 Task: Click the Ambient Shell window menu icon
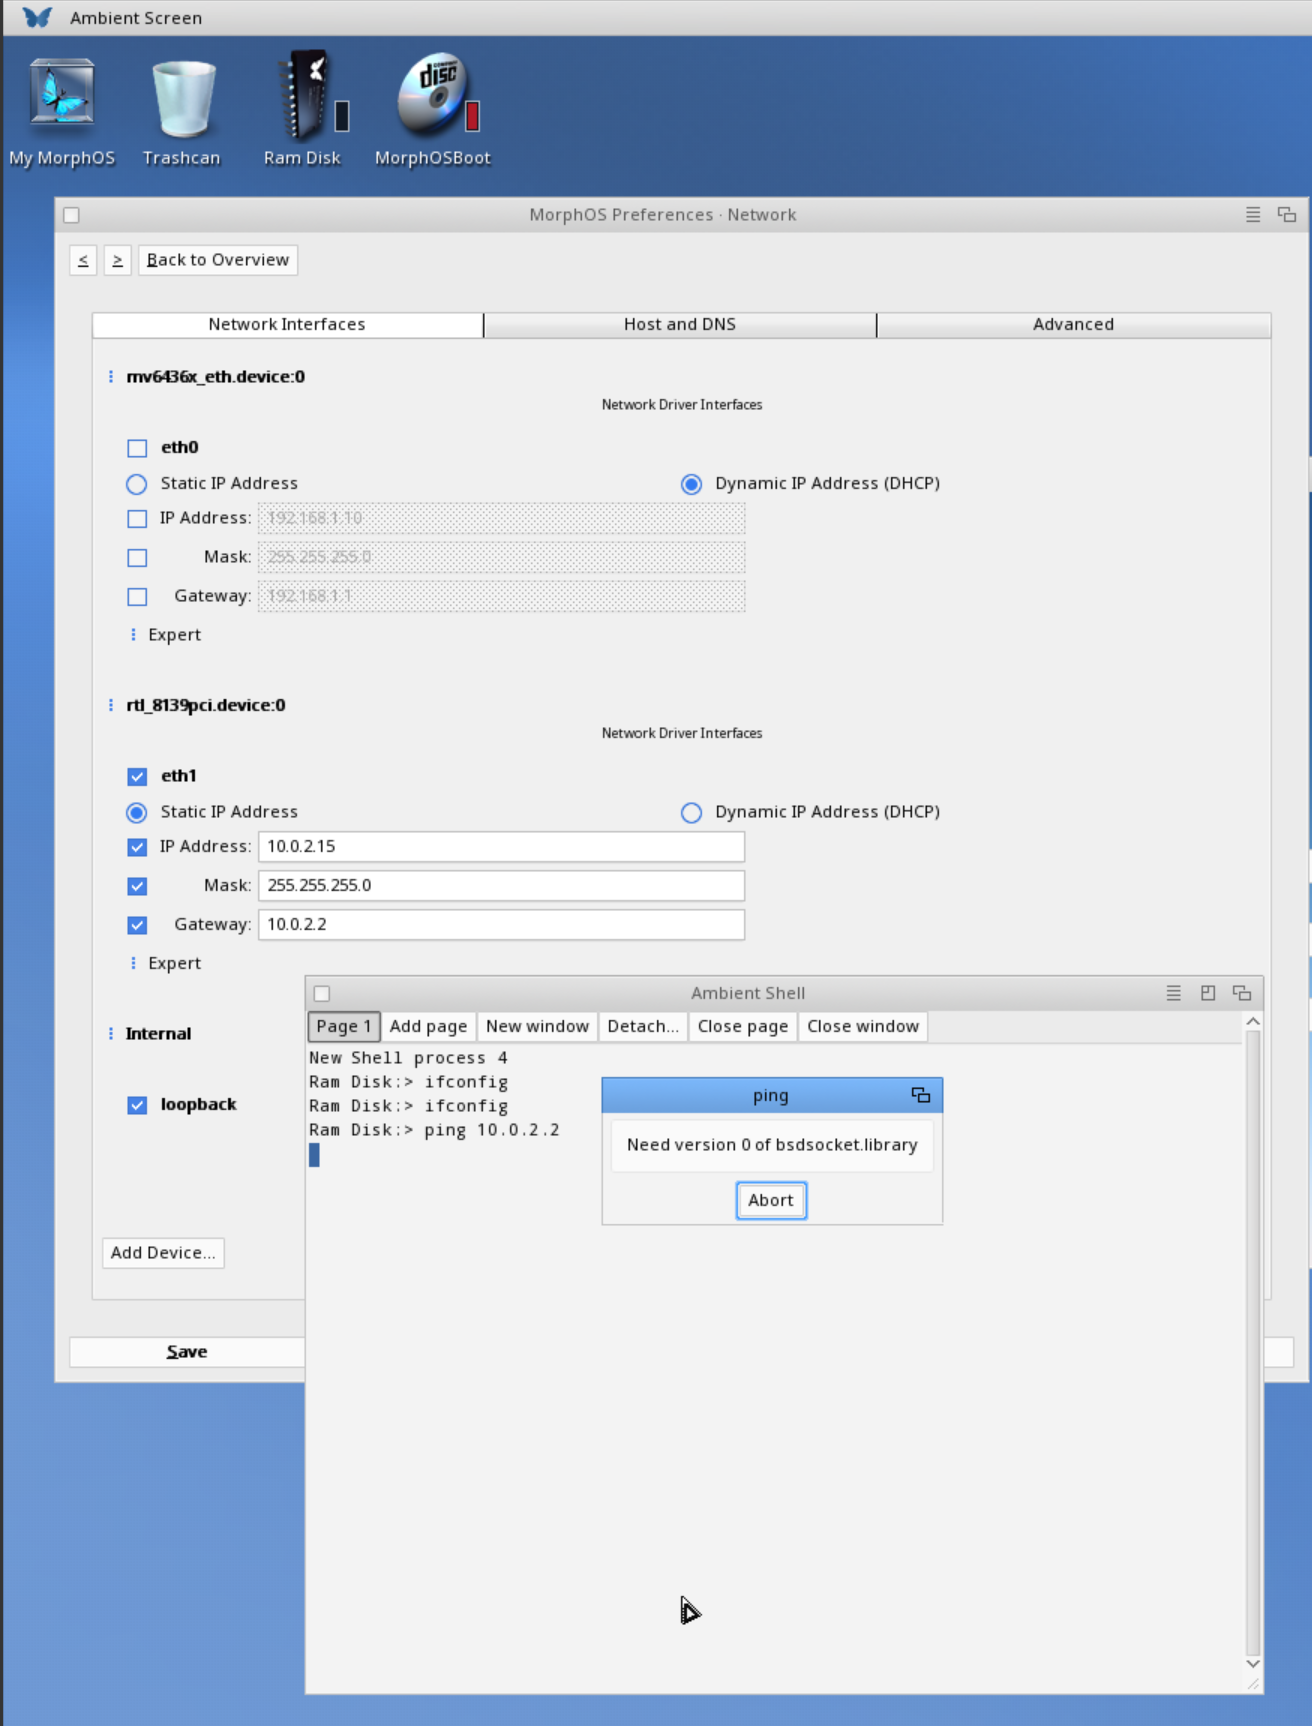coord(1173,993)
